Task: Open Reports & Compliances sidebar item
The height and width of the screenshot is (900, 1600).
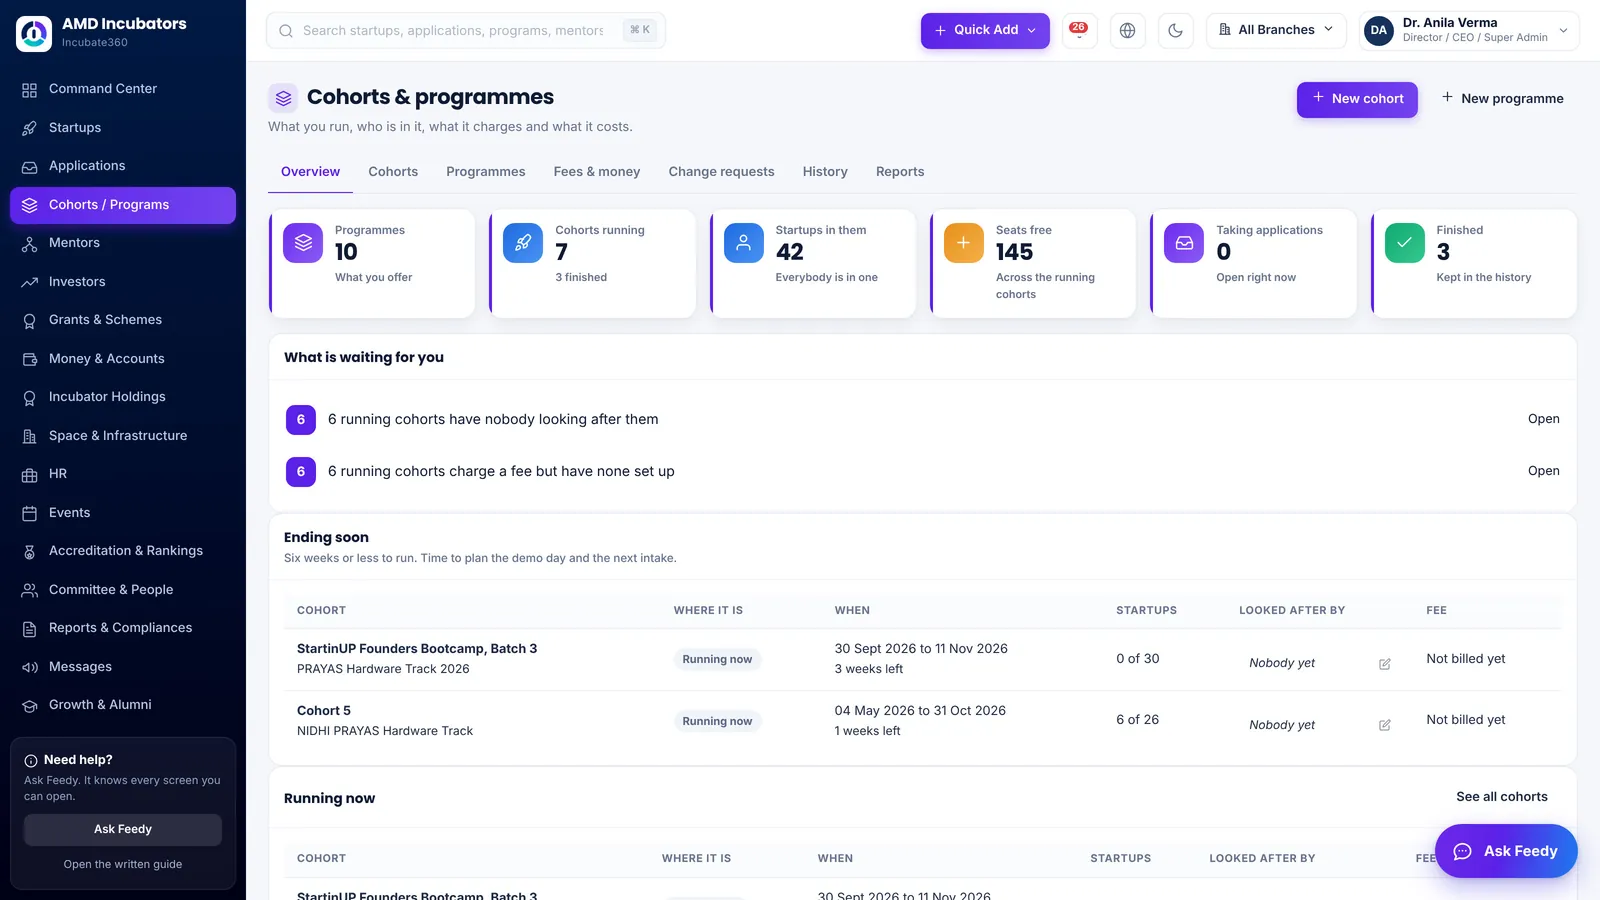Action: pyautogui.click(x=123, y=628)
